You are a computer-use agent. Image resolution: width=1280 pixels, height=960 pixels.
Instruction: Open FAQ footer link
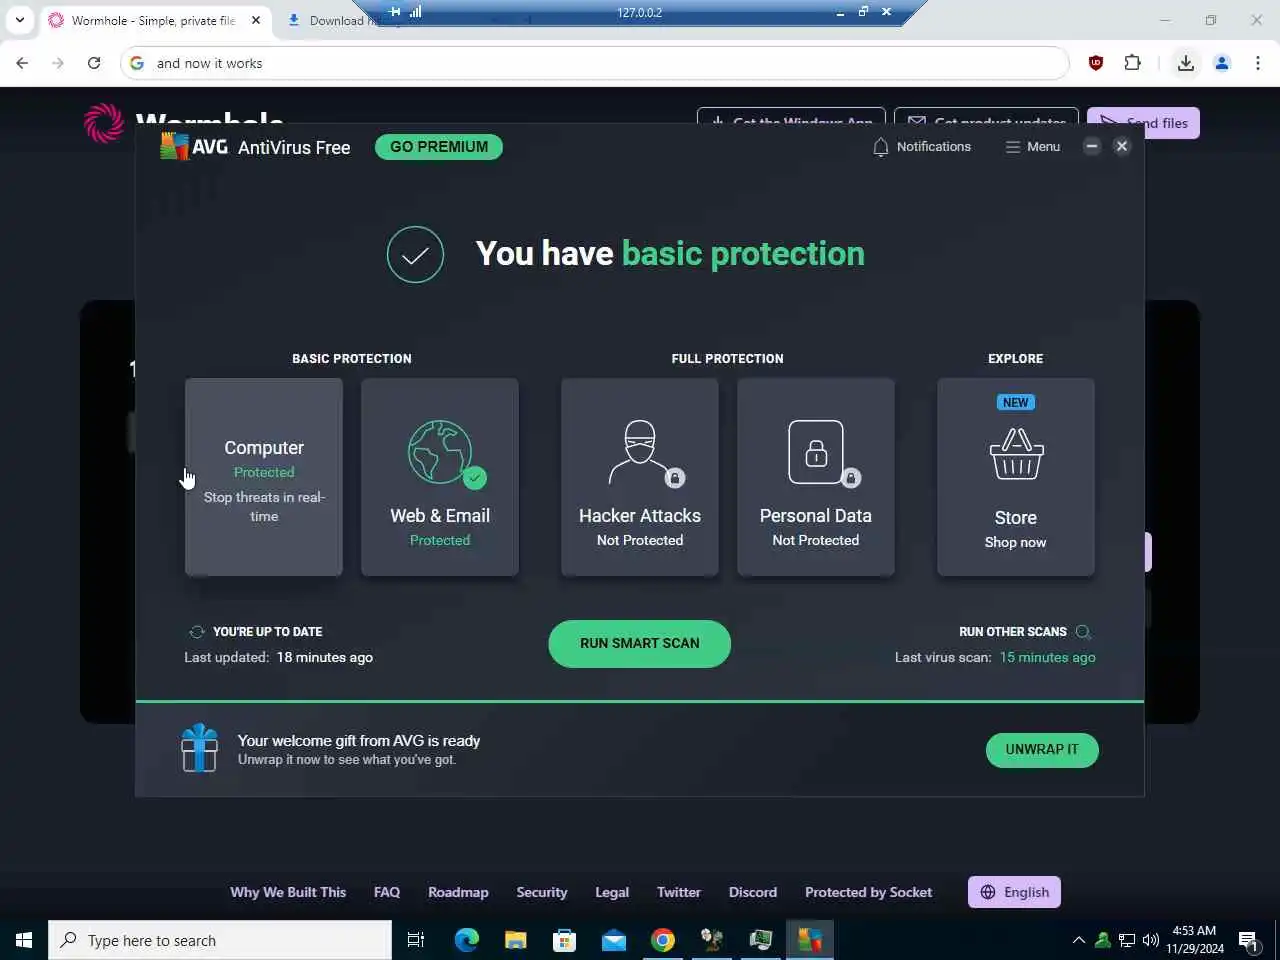(x=387, y=892)
